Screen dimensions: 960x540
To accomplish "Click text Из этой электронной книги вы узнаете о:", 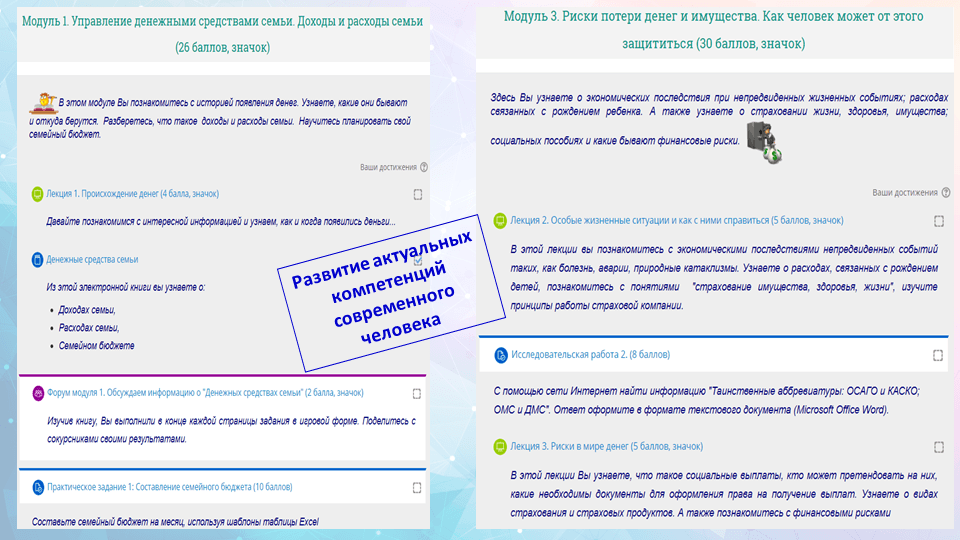I will point(126,287).
